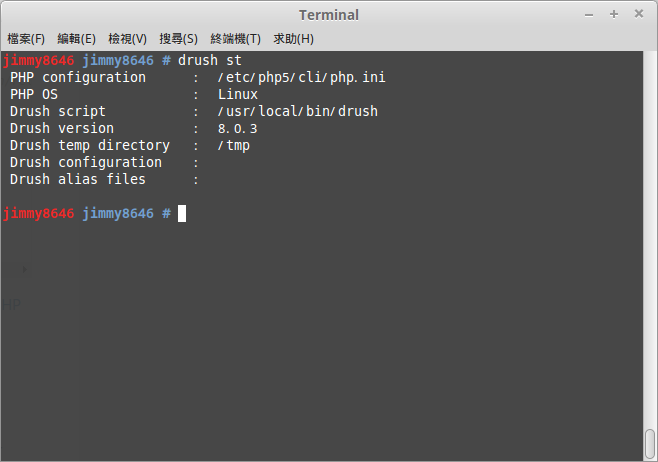This screenshot has height=462, width=658.
Task: Click the Drush version 8.0.3 value
Action: [238, 128]
